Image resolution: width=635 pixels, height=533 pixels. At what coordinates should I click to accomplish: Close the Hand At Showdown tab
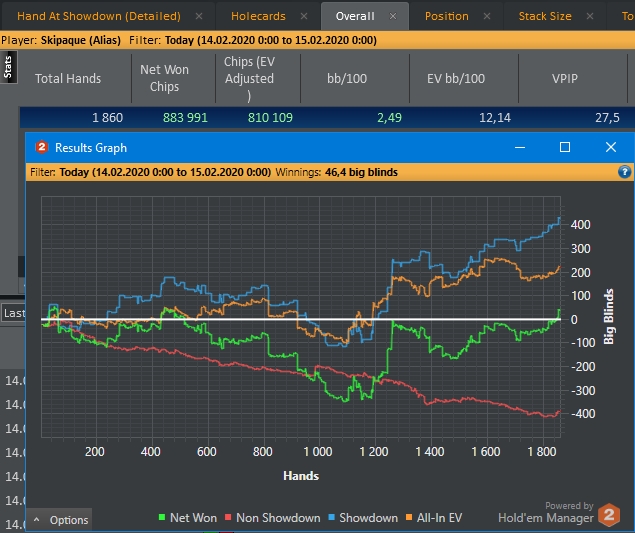[x=199, y=16]
